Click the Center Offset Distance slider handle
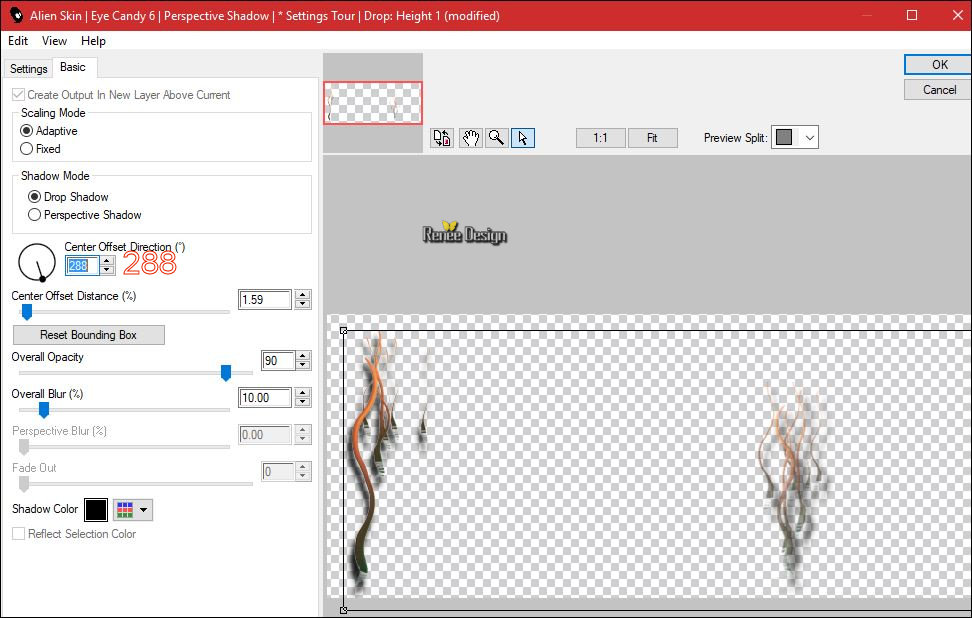972x618 pixels. point(27,312)
